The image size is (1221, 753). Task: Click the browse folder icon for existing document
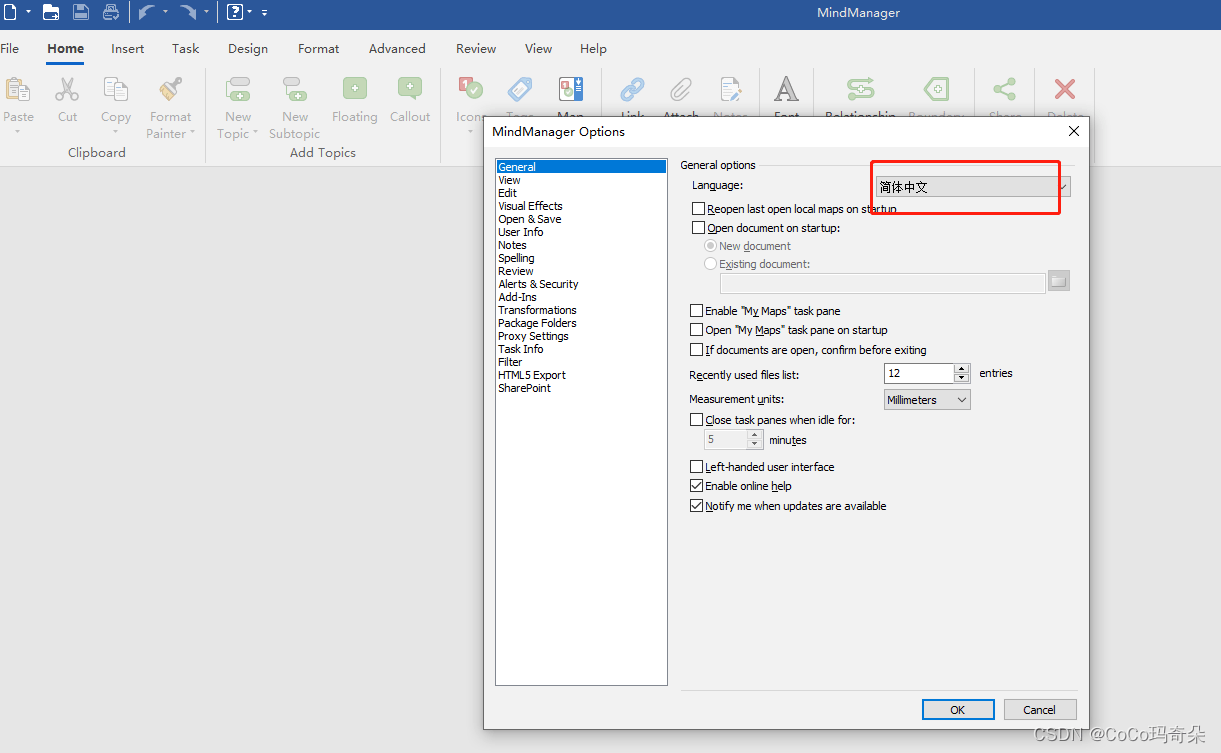click(x=1058, y=281)
